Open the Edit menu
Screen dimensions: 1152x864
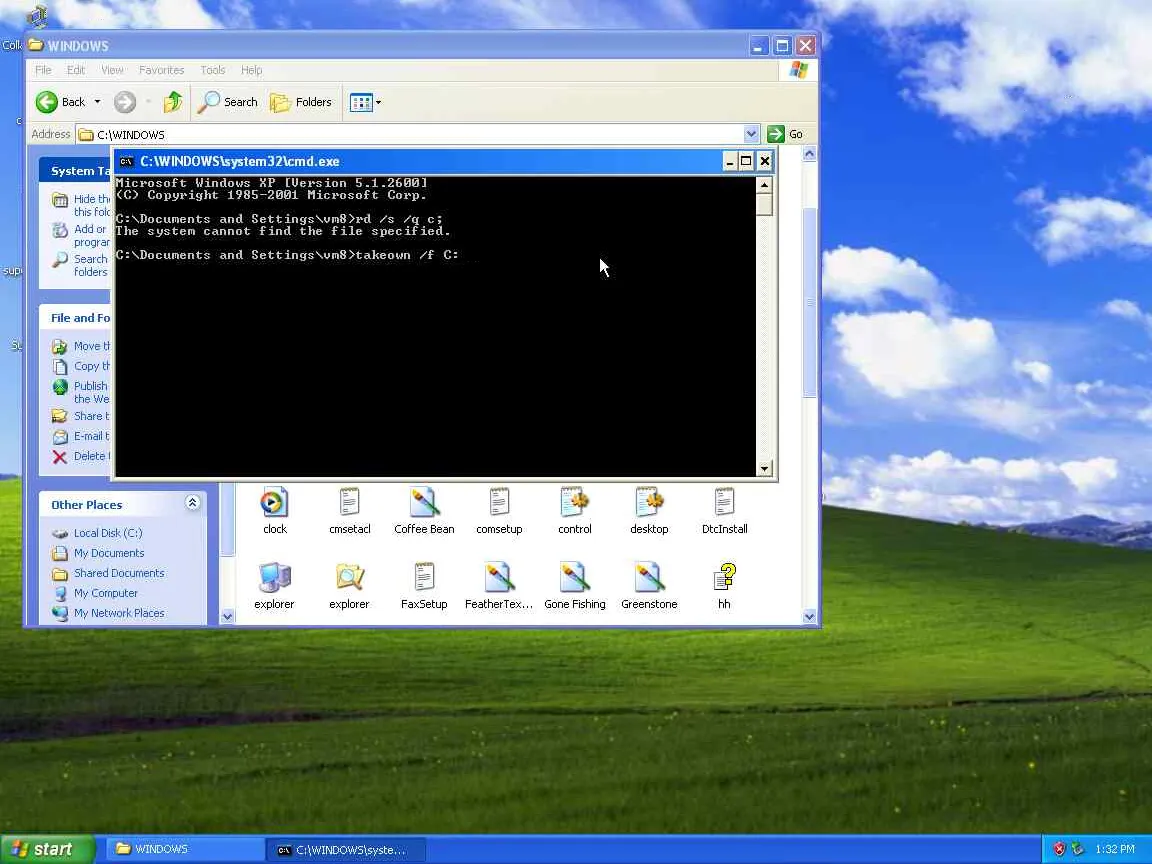tap(76, 70)
